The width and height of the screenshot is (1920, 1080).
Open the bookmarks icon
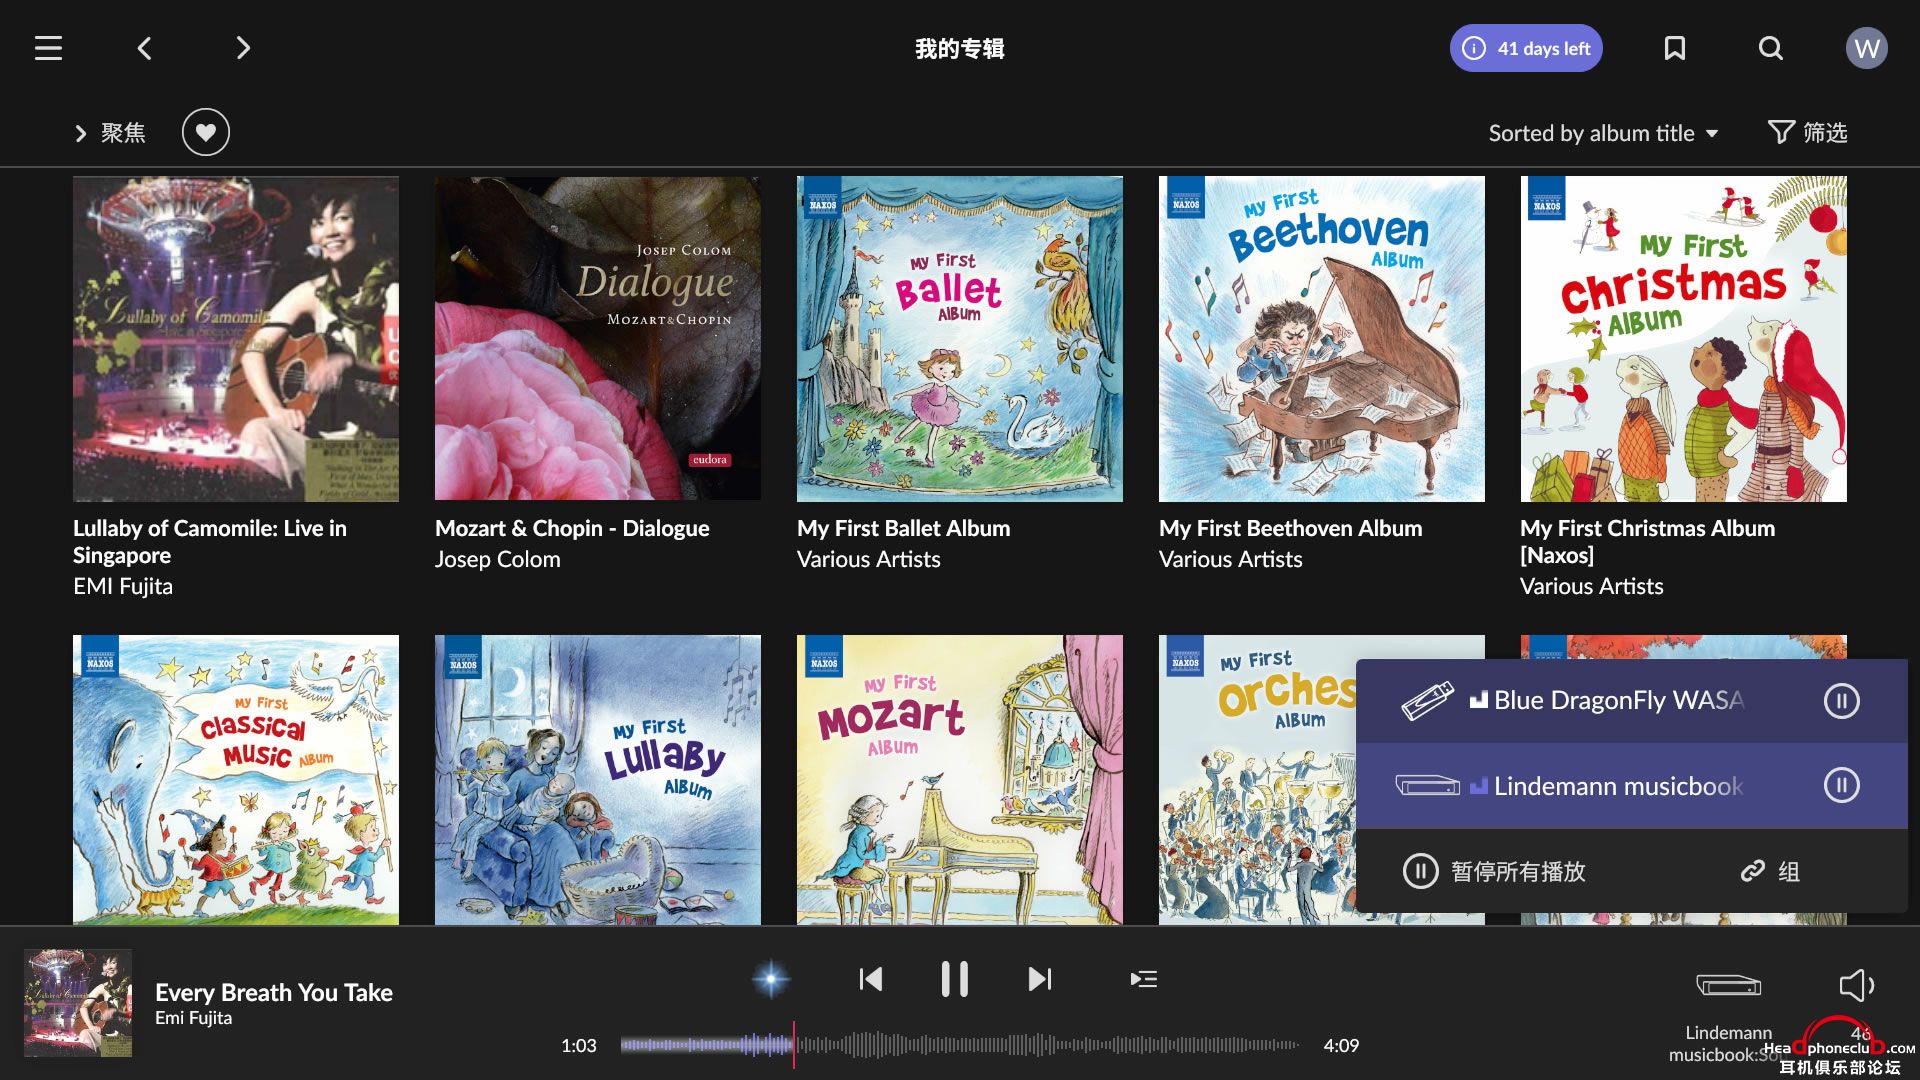[1674, 48]
